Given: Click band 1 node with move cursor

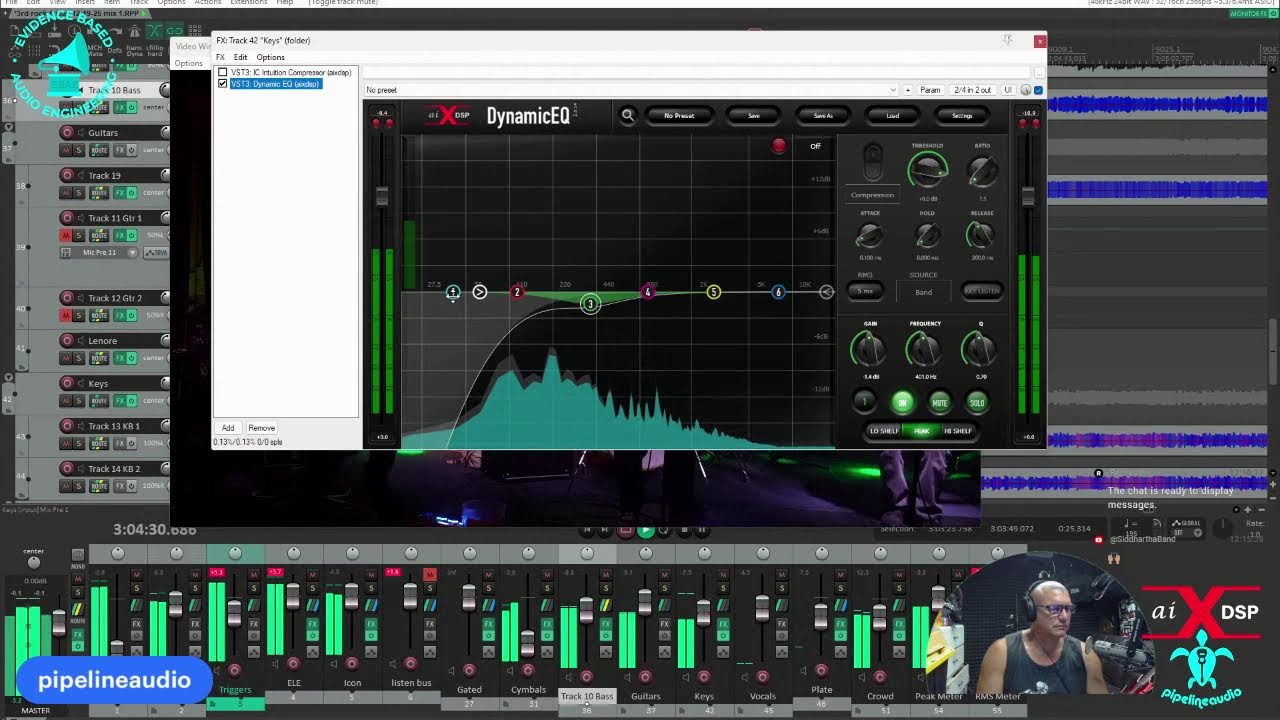Looking at the screenshot, I should point(453,292).
